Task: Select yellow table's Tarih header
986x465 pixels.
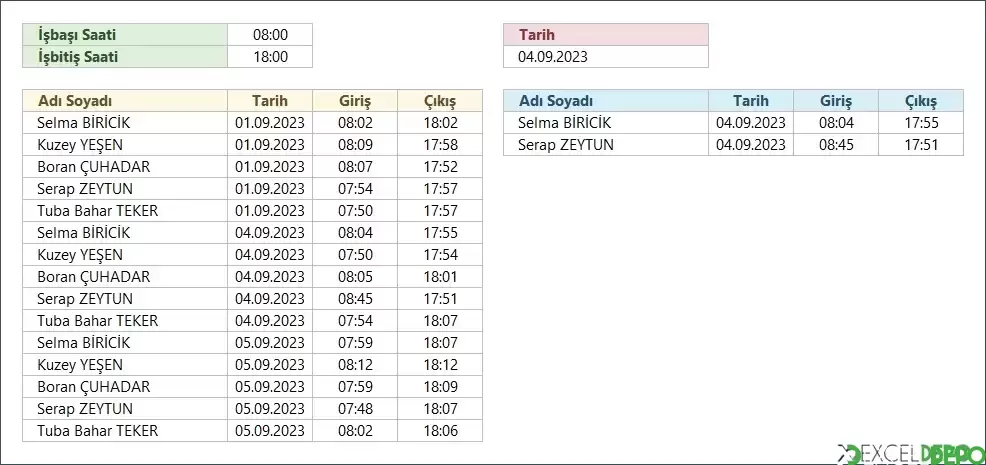Action: [270, 101]
